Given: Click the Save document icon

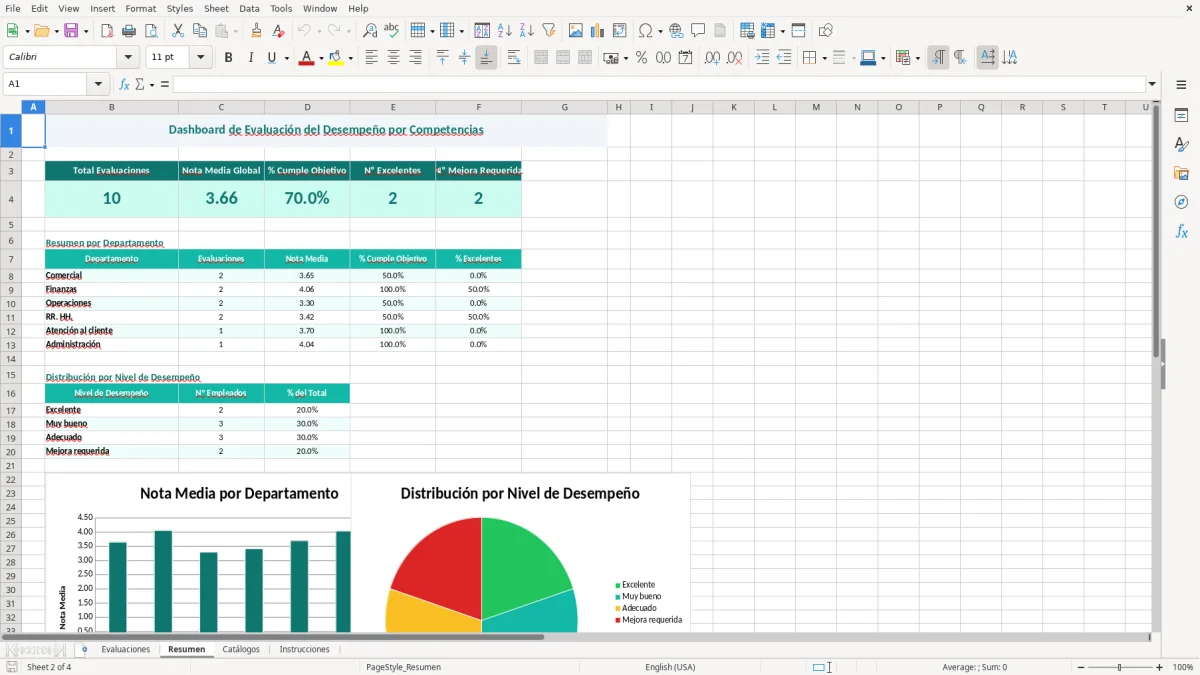Looking at the screenshot, I should tap(71, 31).
